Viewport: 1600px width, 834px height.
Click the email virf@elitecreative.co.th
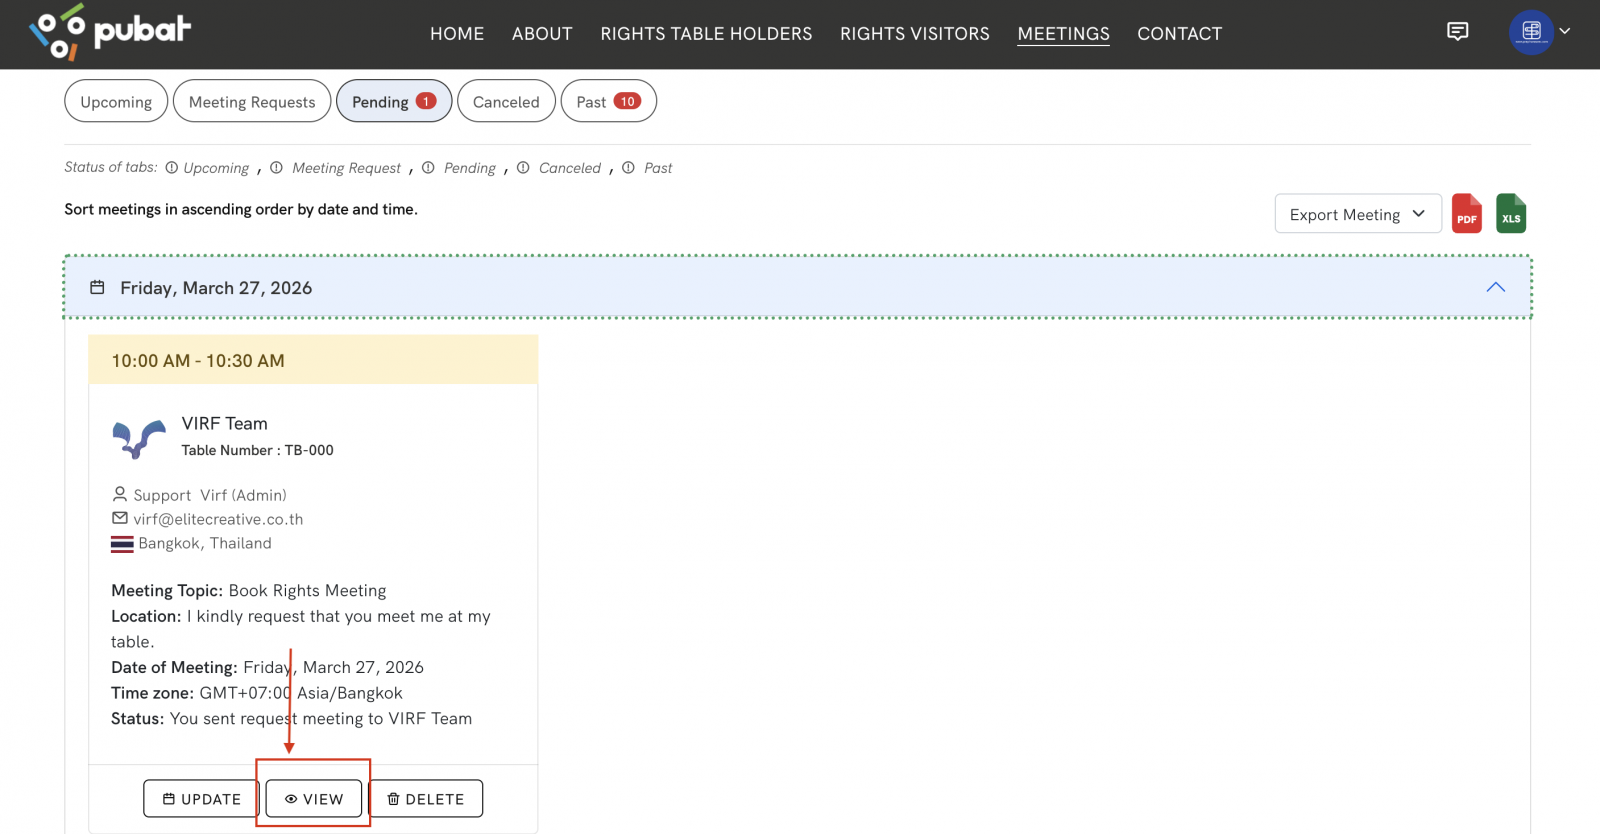pyautogui.click(x=218, y=519)
